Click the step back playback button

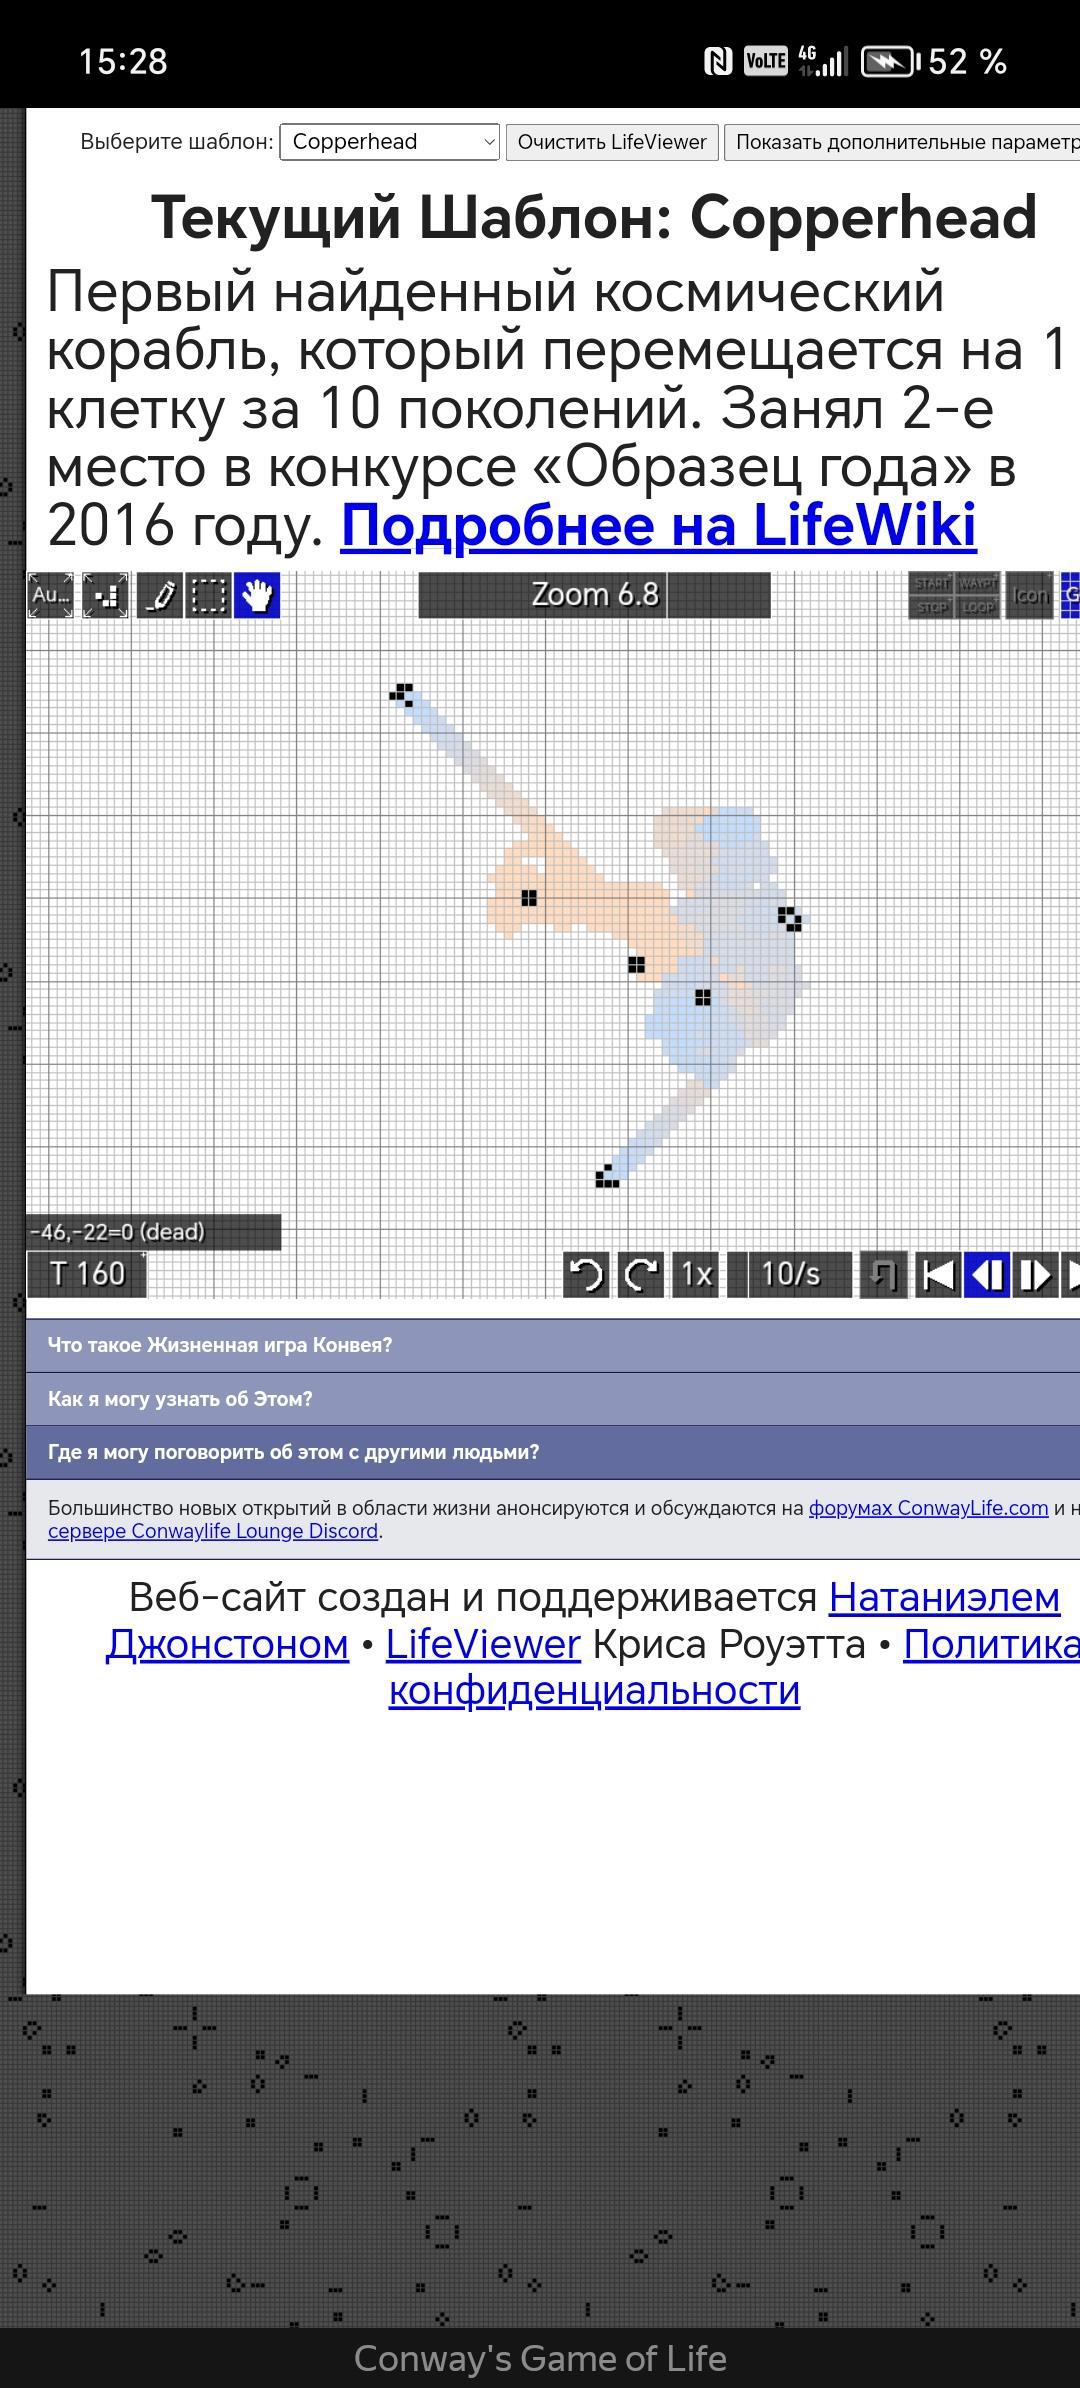pos(987,1274)
